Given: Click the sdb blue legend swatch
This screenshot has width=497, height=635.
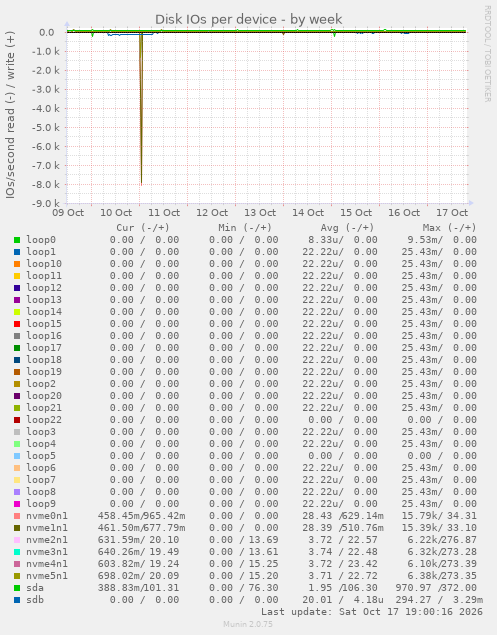Looking at the screenshot, I should pyautogui.click(x=17, y=600).
